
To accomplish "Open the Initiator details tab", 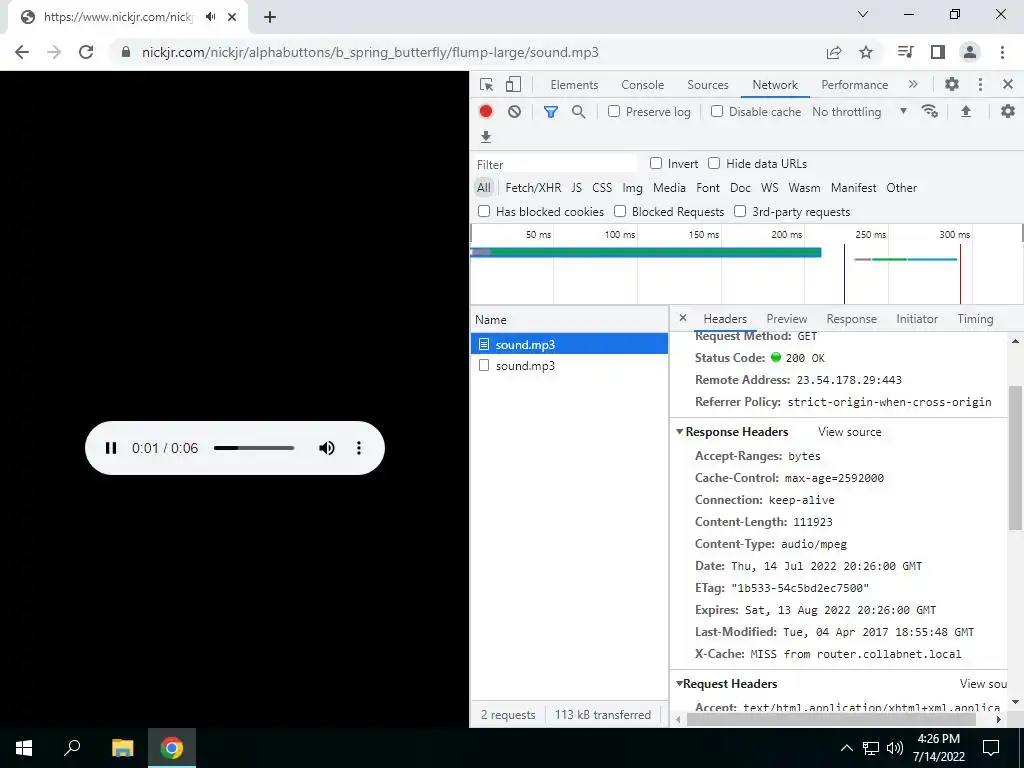I will click(917, 319).
